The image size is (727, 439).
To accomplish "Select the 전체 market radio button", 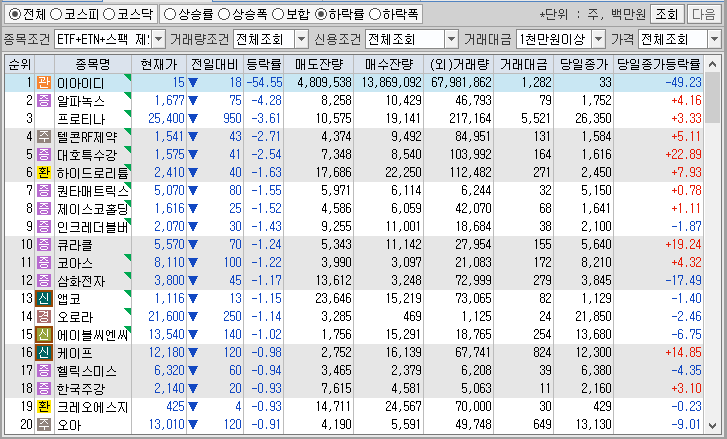I will (x=15, y=14).
